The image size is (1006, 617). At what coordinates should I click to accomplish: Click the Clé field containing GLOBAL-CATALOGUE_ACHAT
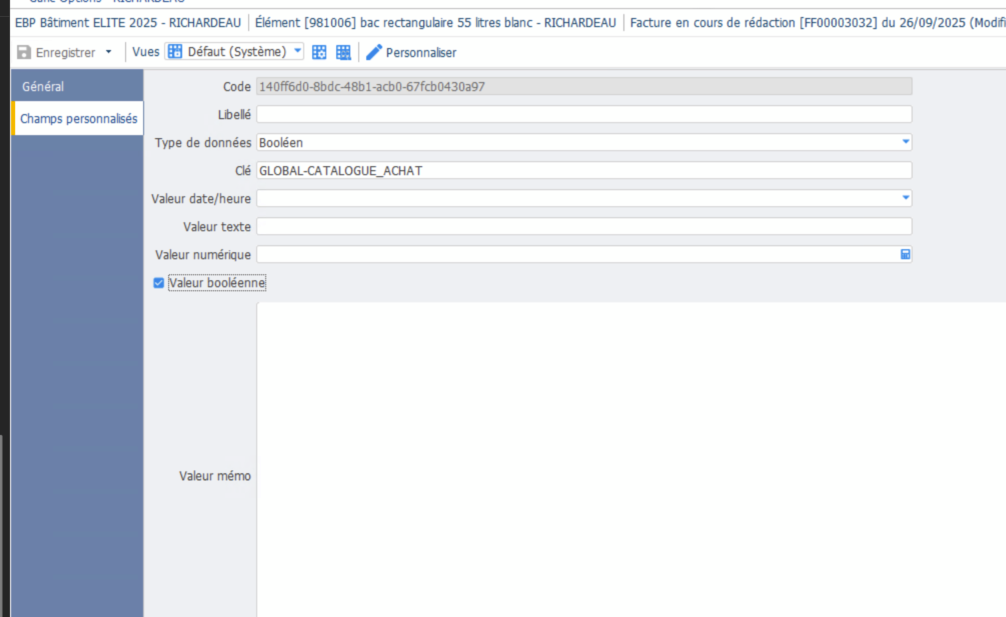coord(583,171)
